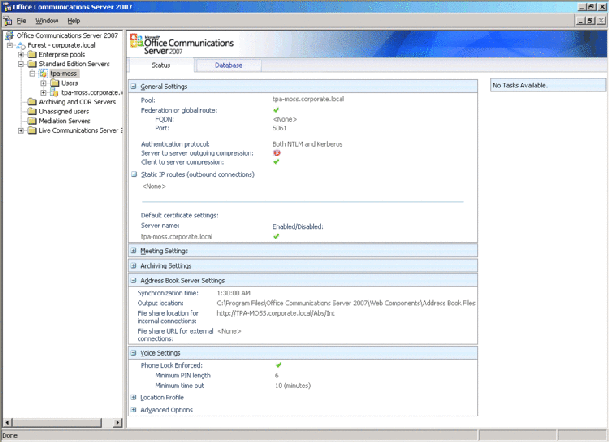The height and width of the screenshot is (442, 609).
Task: Click the pool name tpa-moss.corporate.local value
Action: 308,99
